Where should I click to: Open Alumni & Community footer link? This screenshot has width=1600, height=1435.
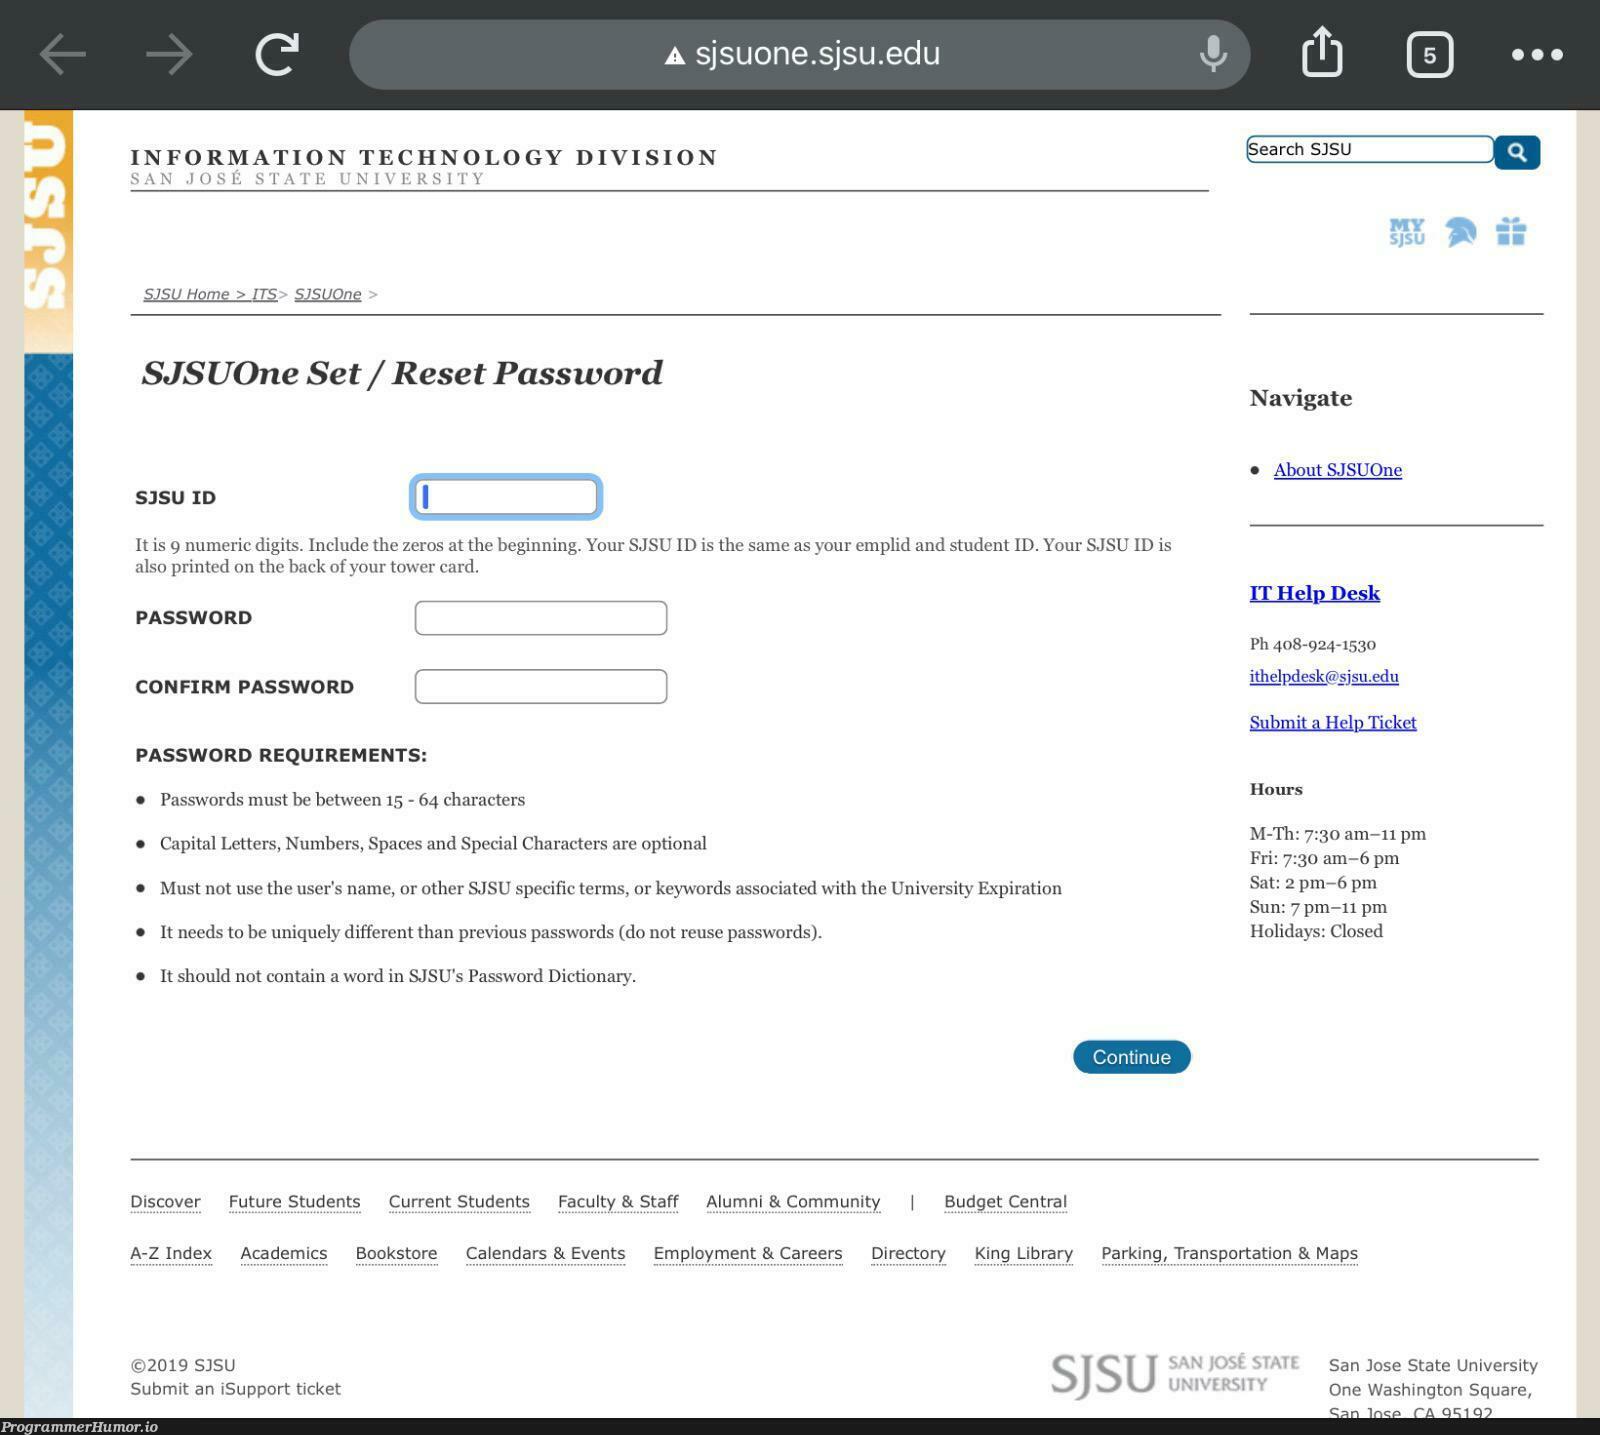(x=793, y=1202)
